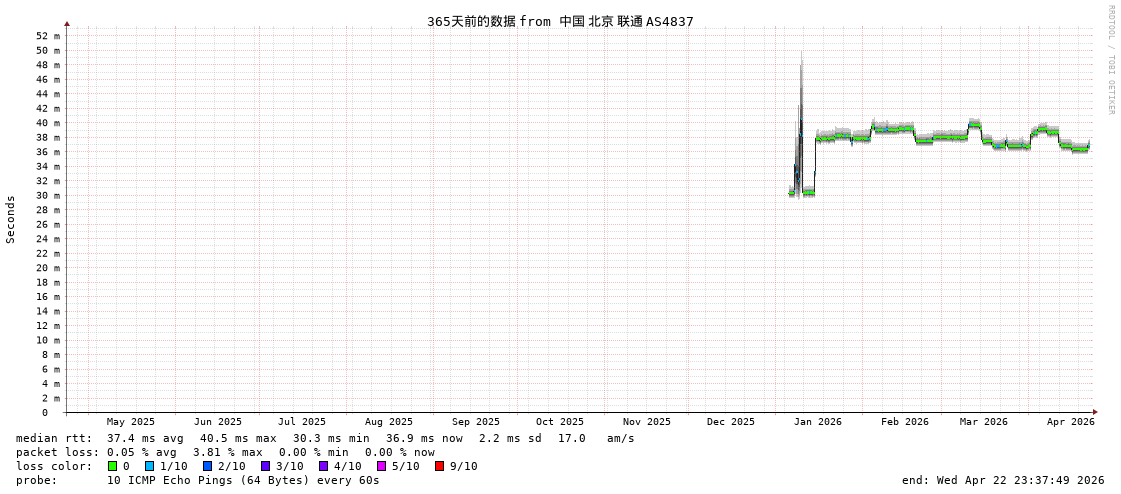Click the light blue 1/10 loss swatch

(x=149, y=466)
